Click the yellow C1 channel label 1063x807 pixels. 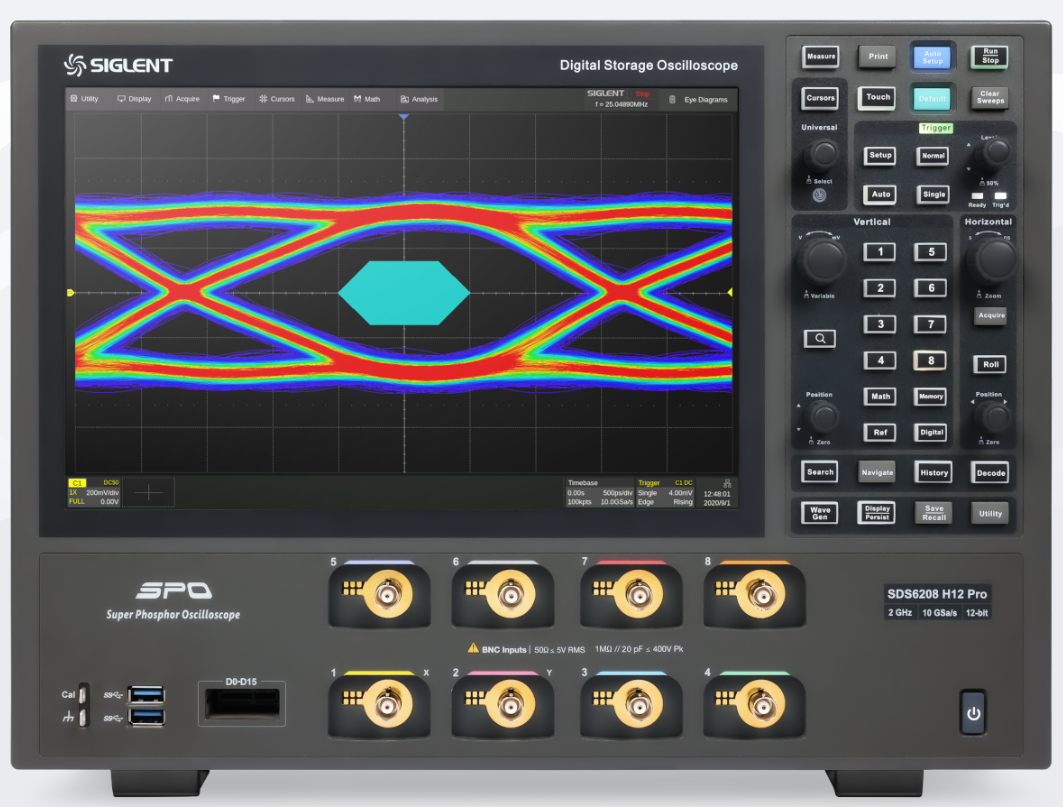click(x=78, y=483)
